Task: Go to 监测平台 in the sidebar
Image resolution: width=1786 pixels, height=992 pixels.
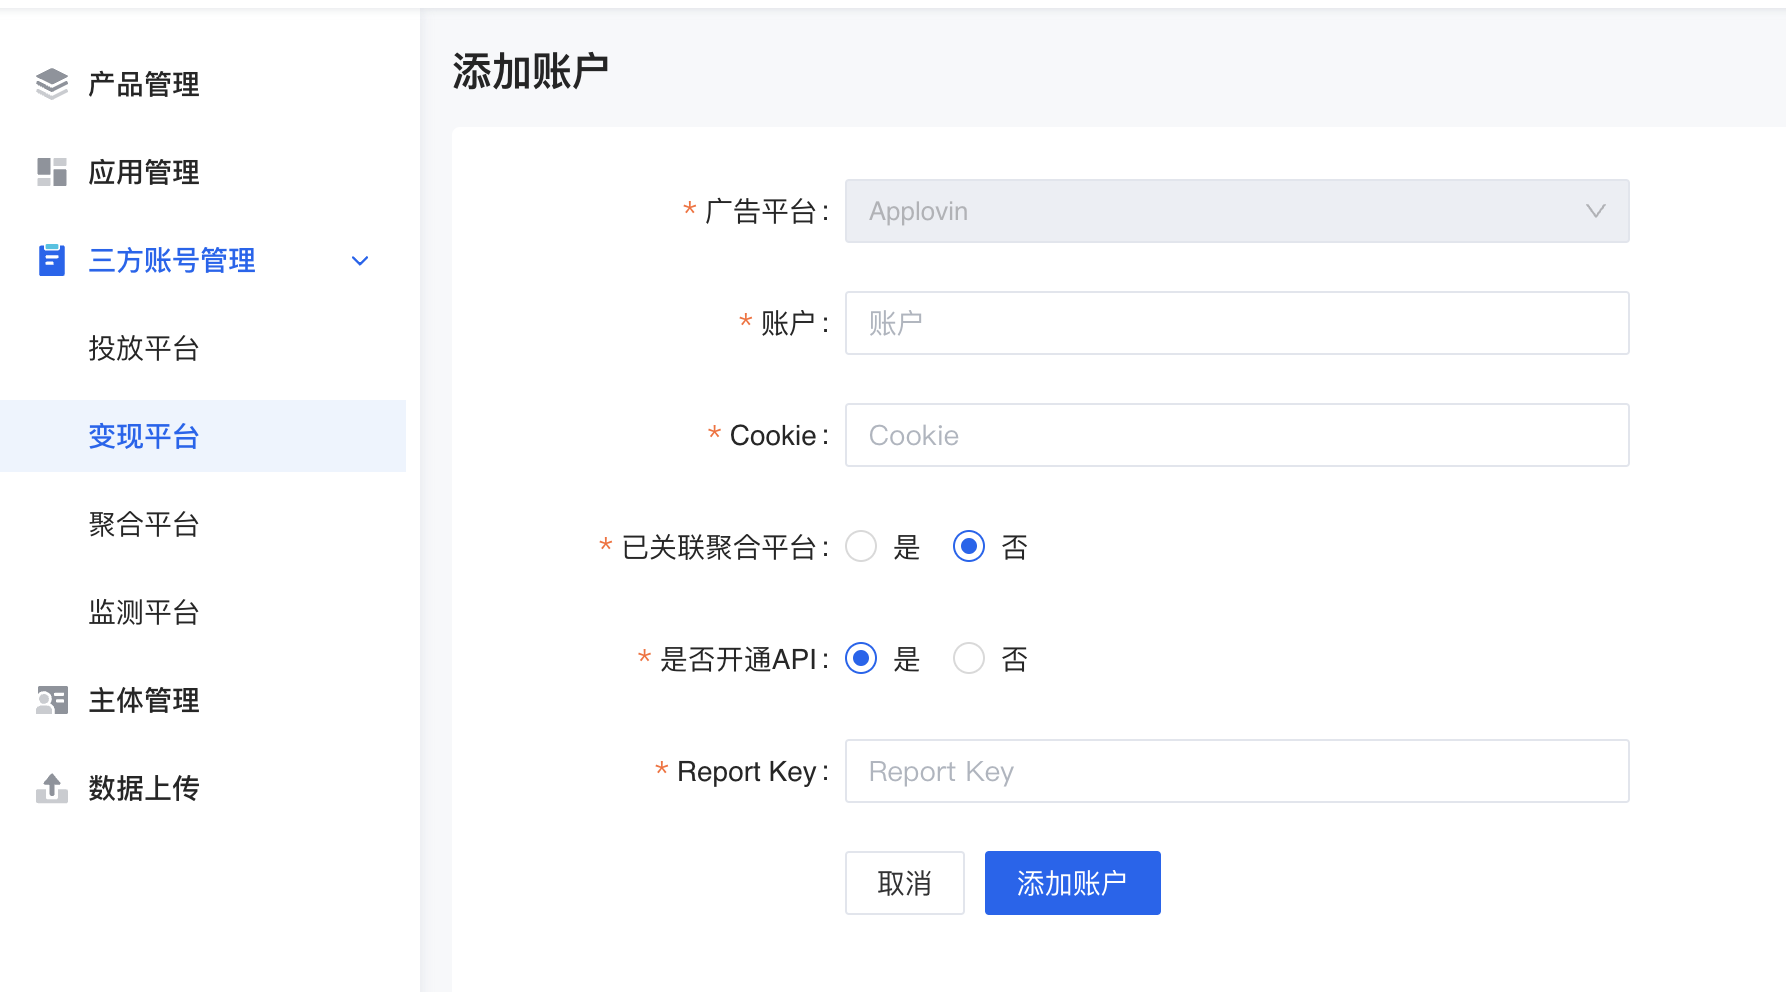Action: [145, 612]
